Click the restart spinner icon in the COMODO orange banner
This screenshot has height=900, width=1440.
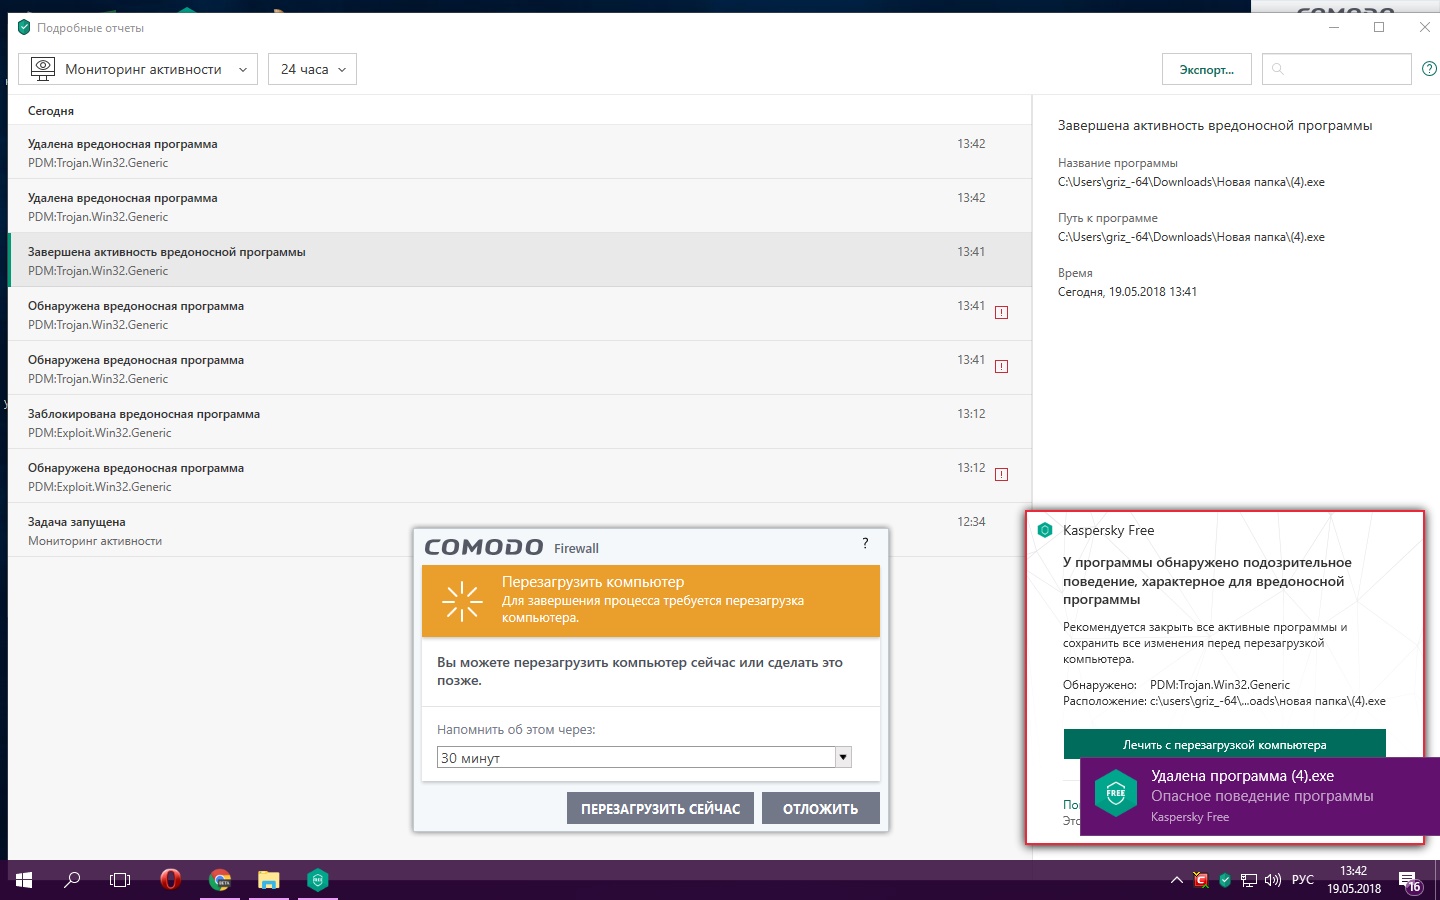(462, 601)
